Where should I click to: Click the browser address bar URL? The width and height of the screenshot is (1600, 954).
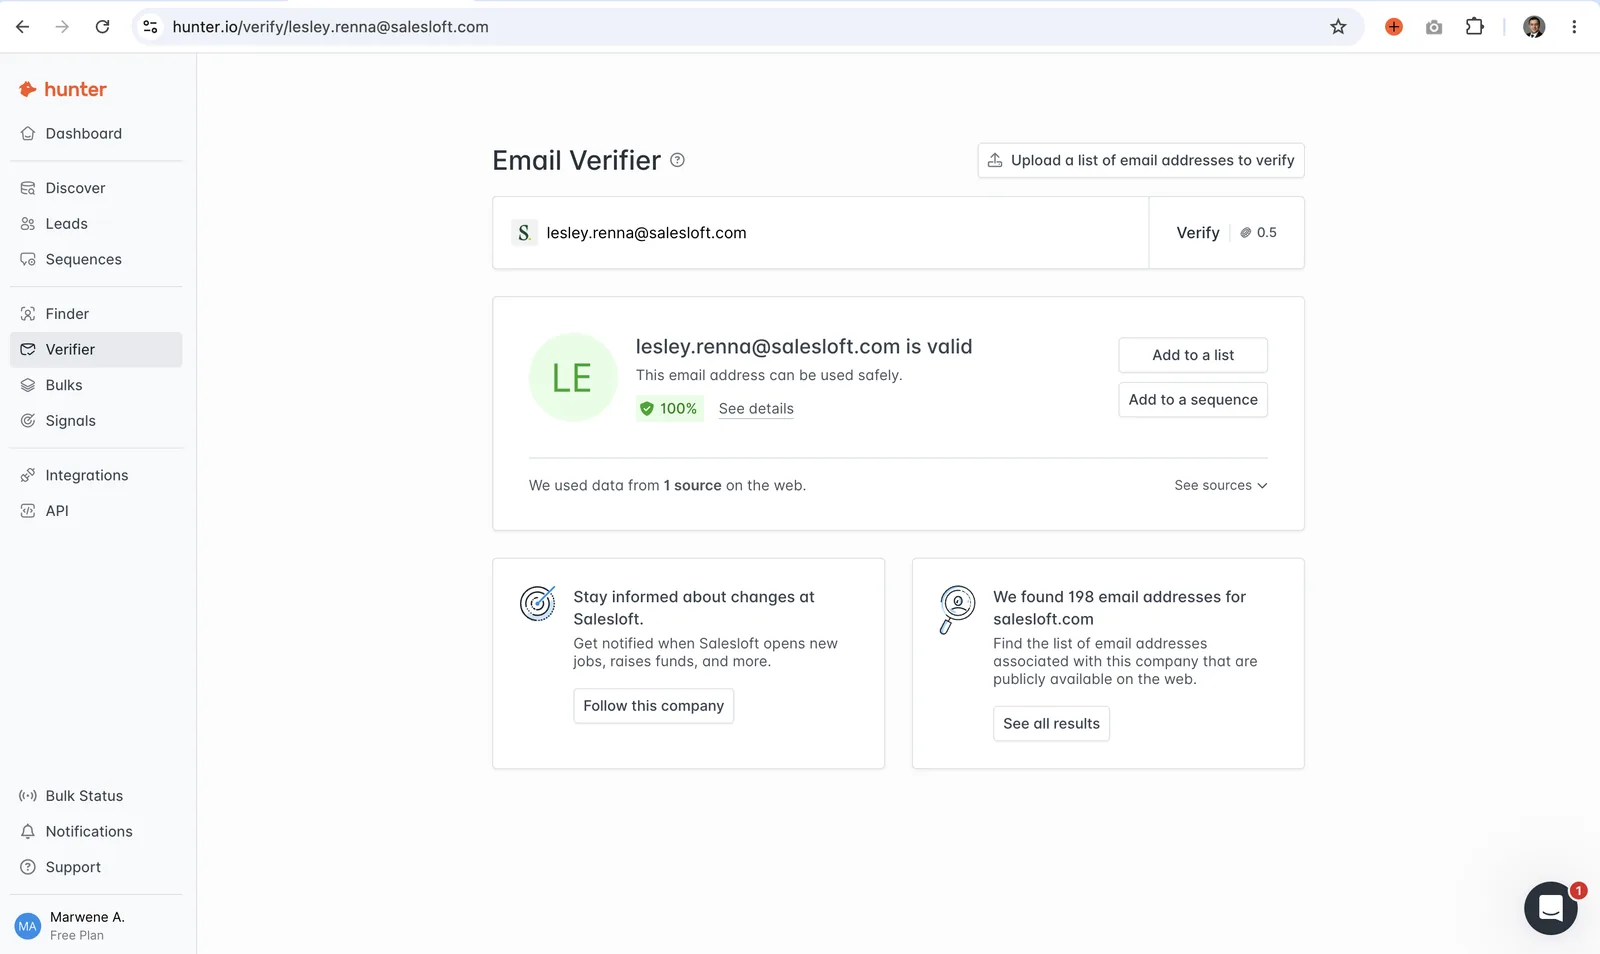(x=331, y=27)
